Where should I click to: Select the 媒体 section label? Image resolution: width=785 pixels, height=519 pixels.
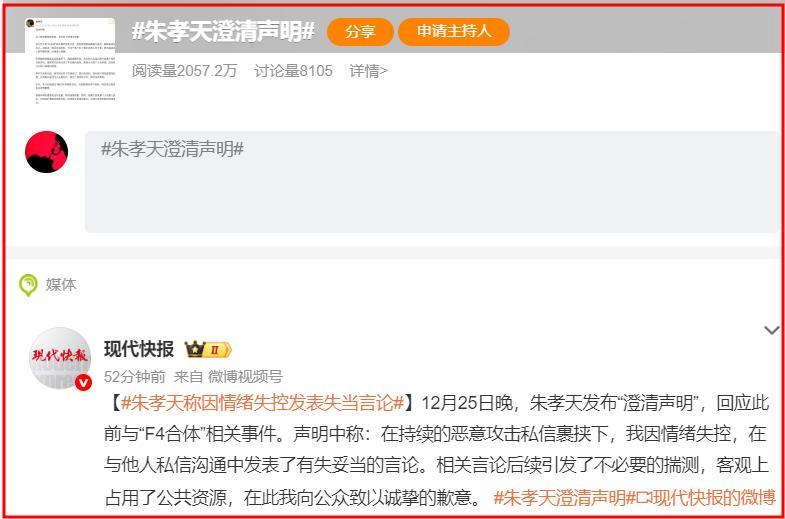point(61,284)
